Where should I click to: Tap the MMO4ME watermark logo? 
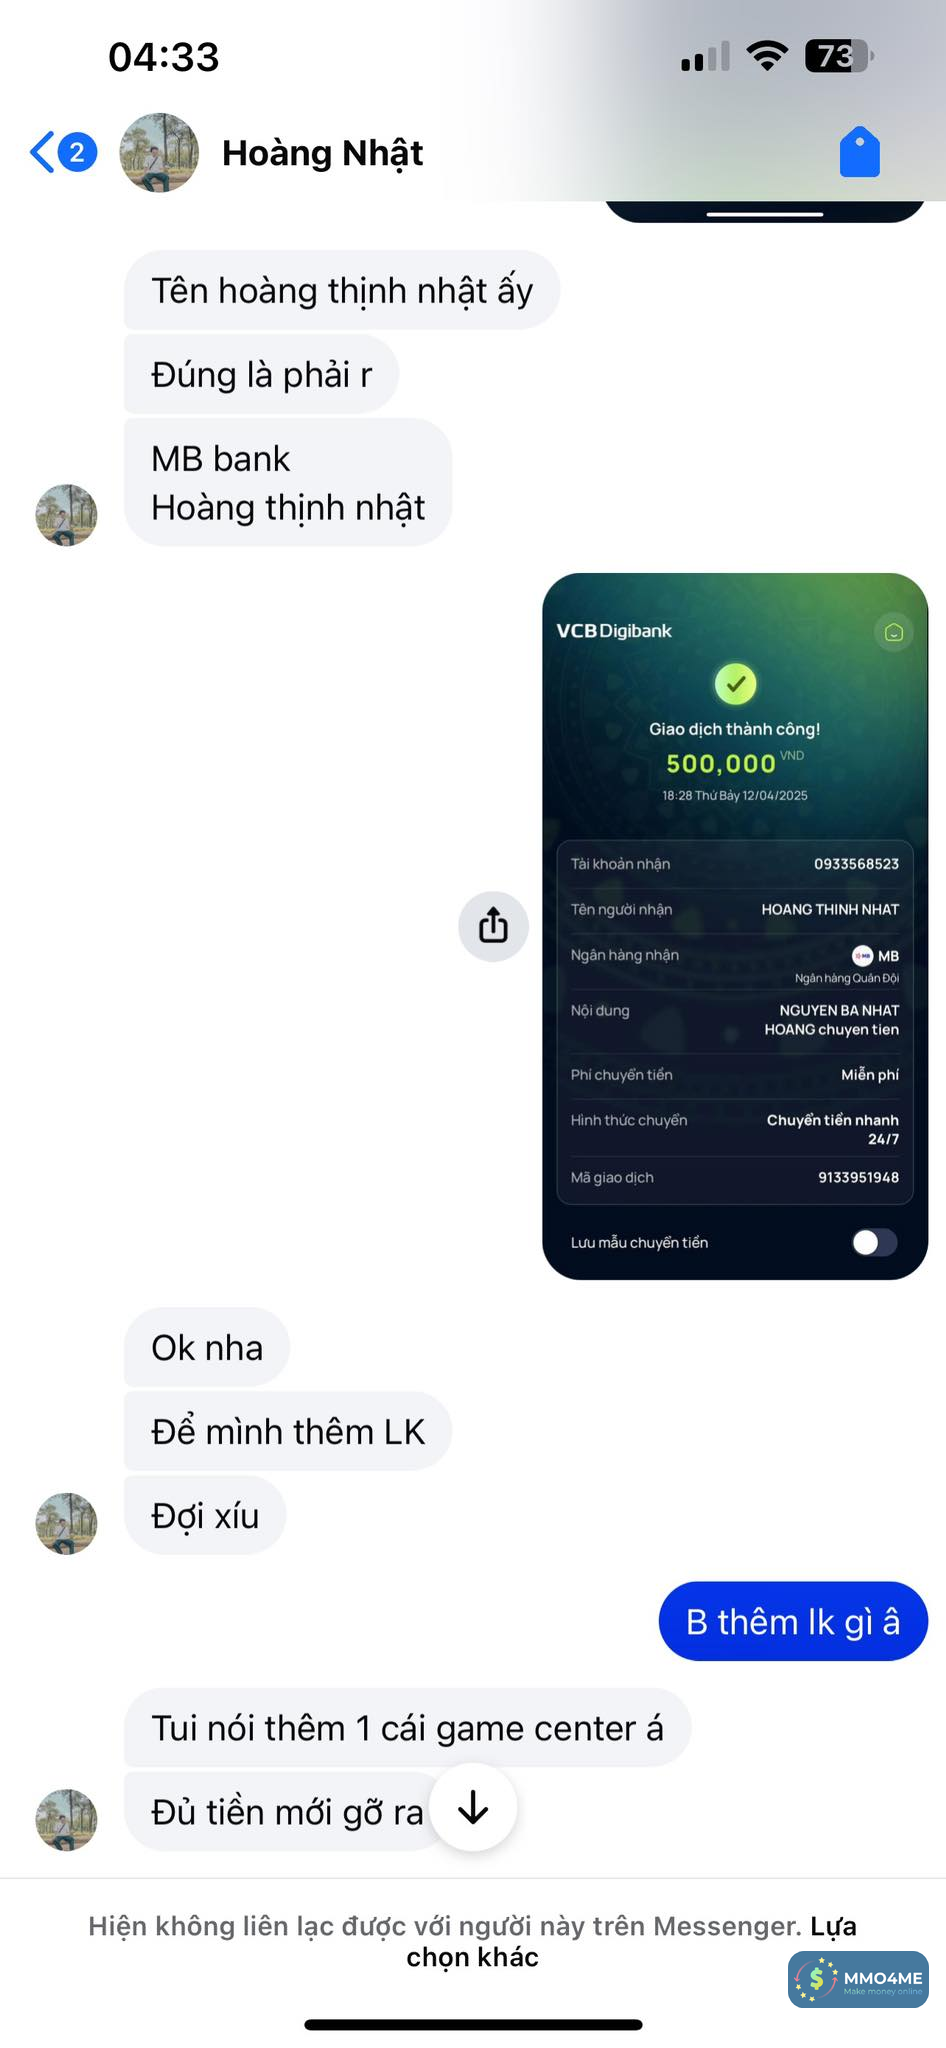(x=858, y=1978)
